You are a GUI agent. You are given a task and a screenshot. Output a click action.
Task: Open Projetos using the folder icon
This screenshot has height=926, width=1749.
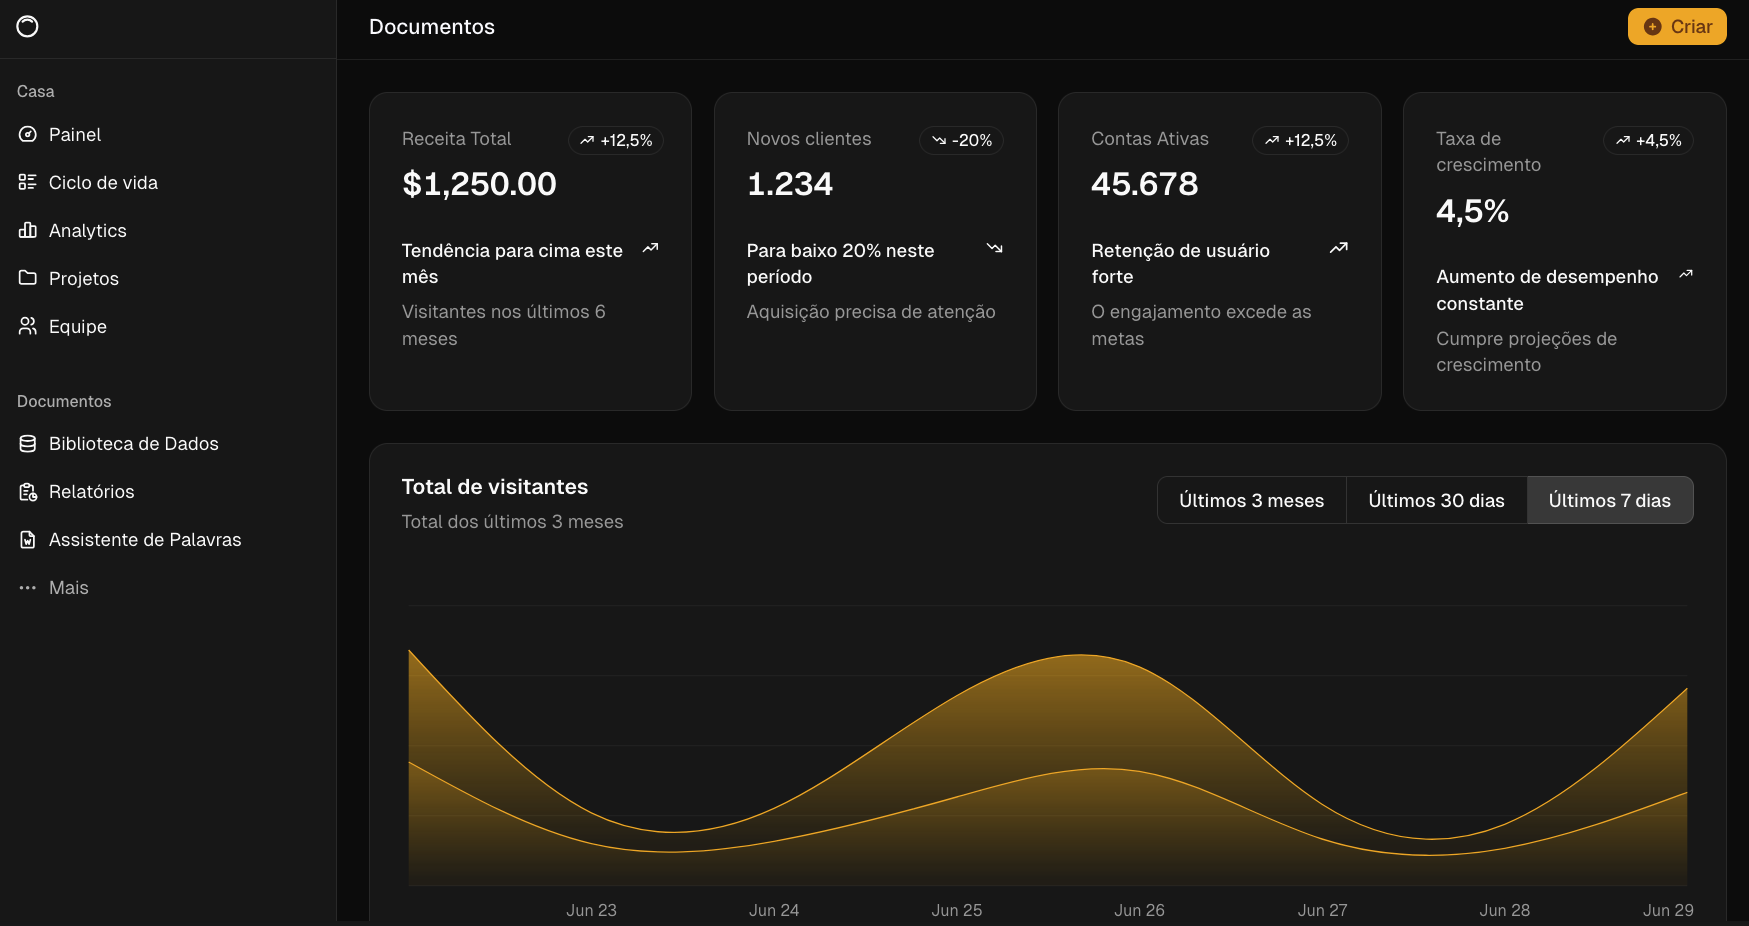click(28, 279)
